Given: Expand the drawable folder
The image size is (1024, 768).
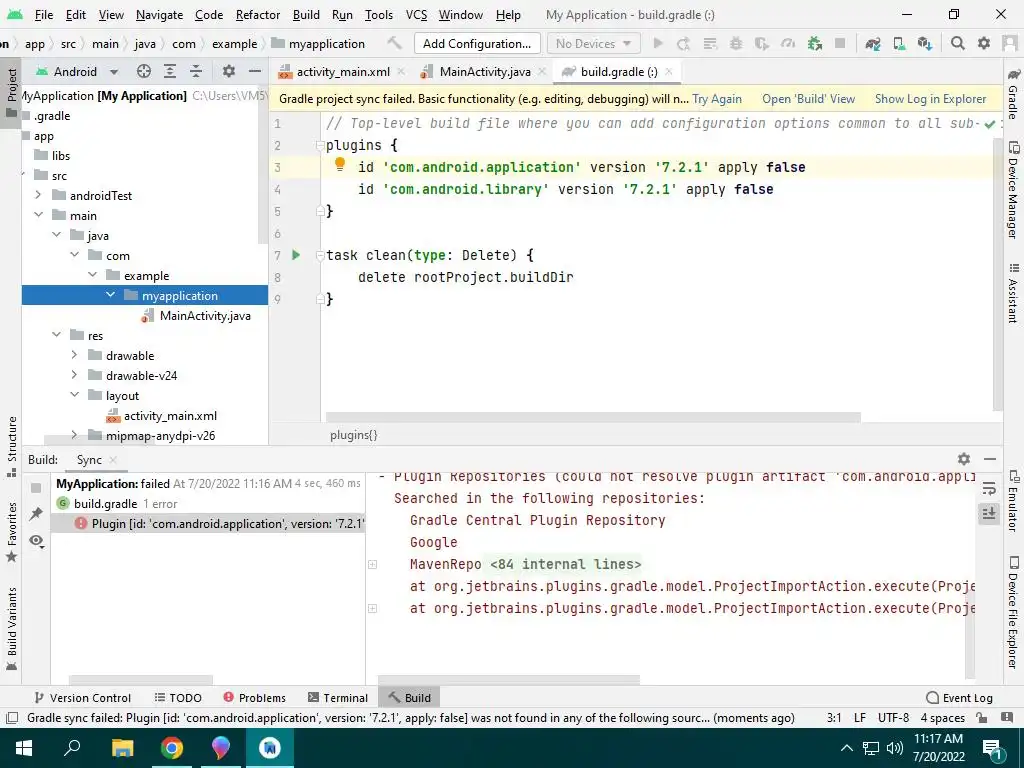Looking at the screenshot, I should coord(74,355).
